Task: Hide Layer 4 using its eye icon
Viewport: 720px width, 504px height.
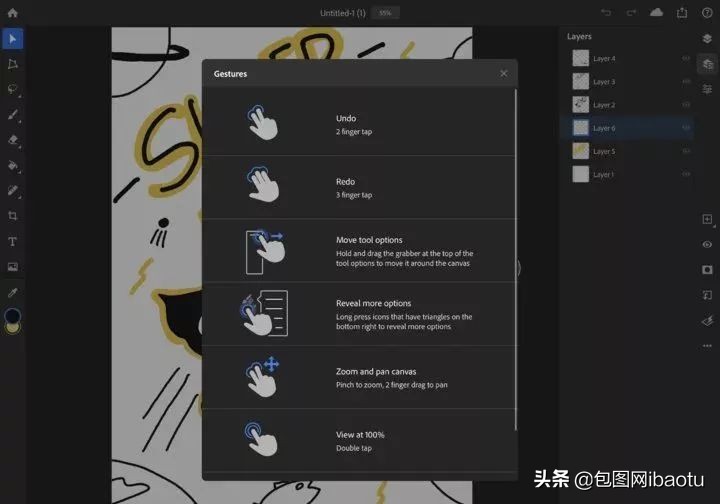Action: (686, 58)
